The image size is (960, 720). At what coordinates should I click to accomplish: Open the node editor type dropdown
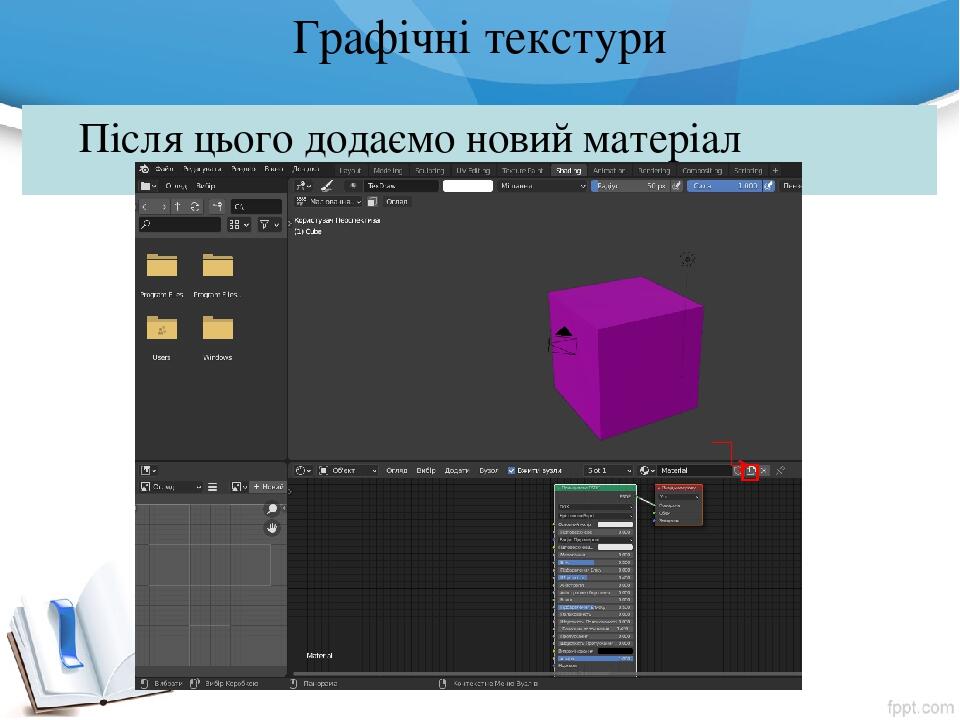(x=303, y=471)
